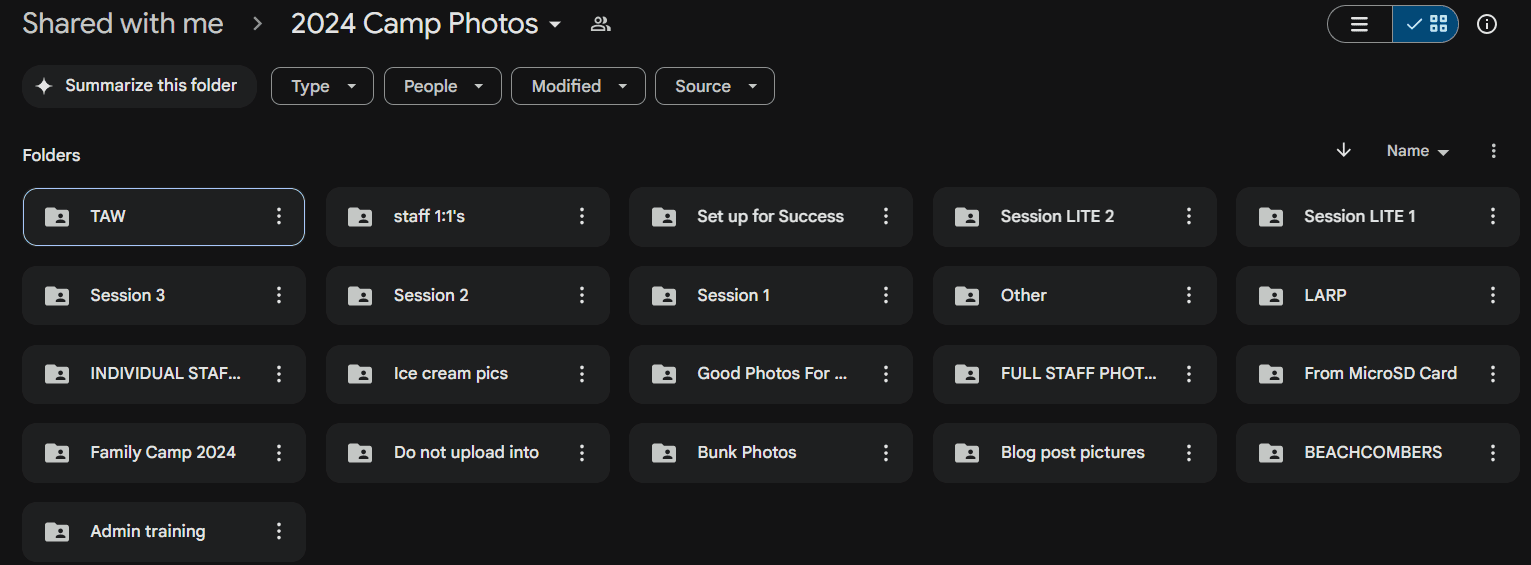Viewport: 1531px width, 565px height.
Task: Open the Session 2 folder
Action: pyautogui.click(x=431, y=296)
